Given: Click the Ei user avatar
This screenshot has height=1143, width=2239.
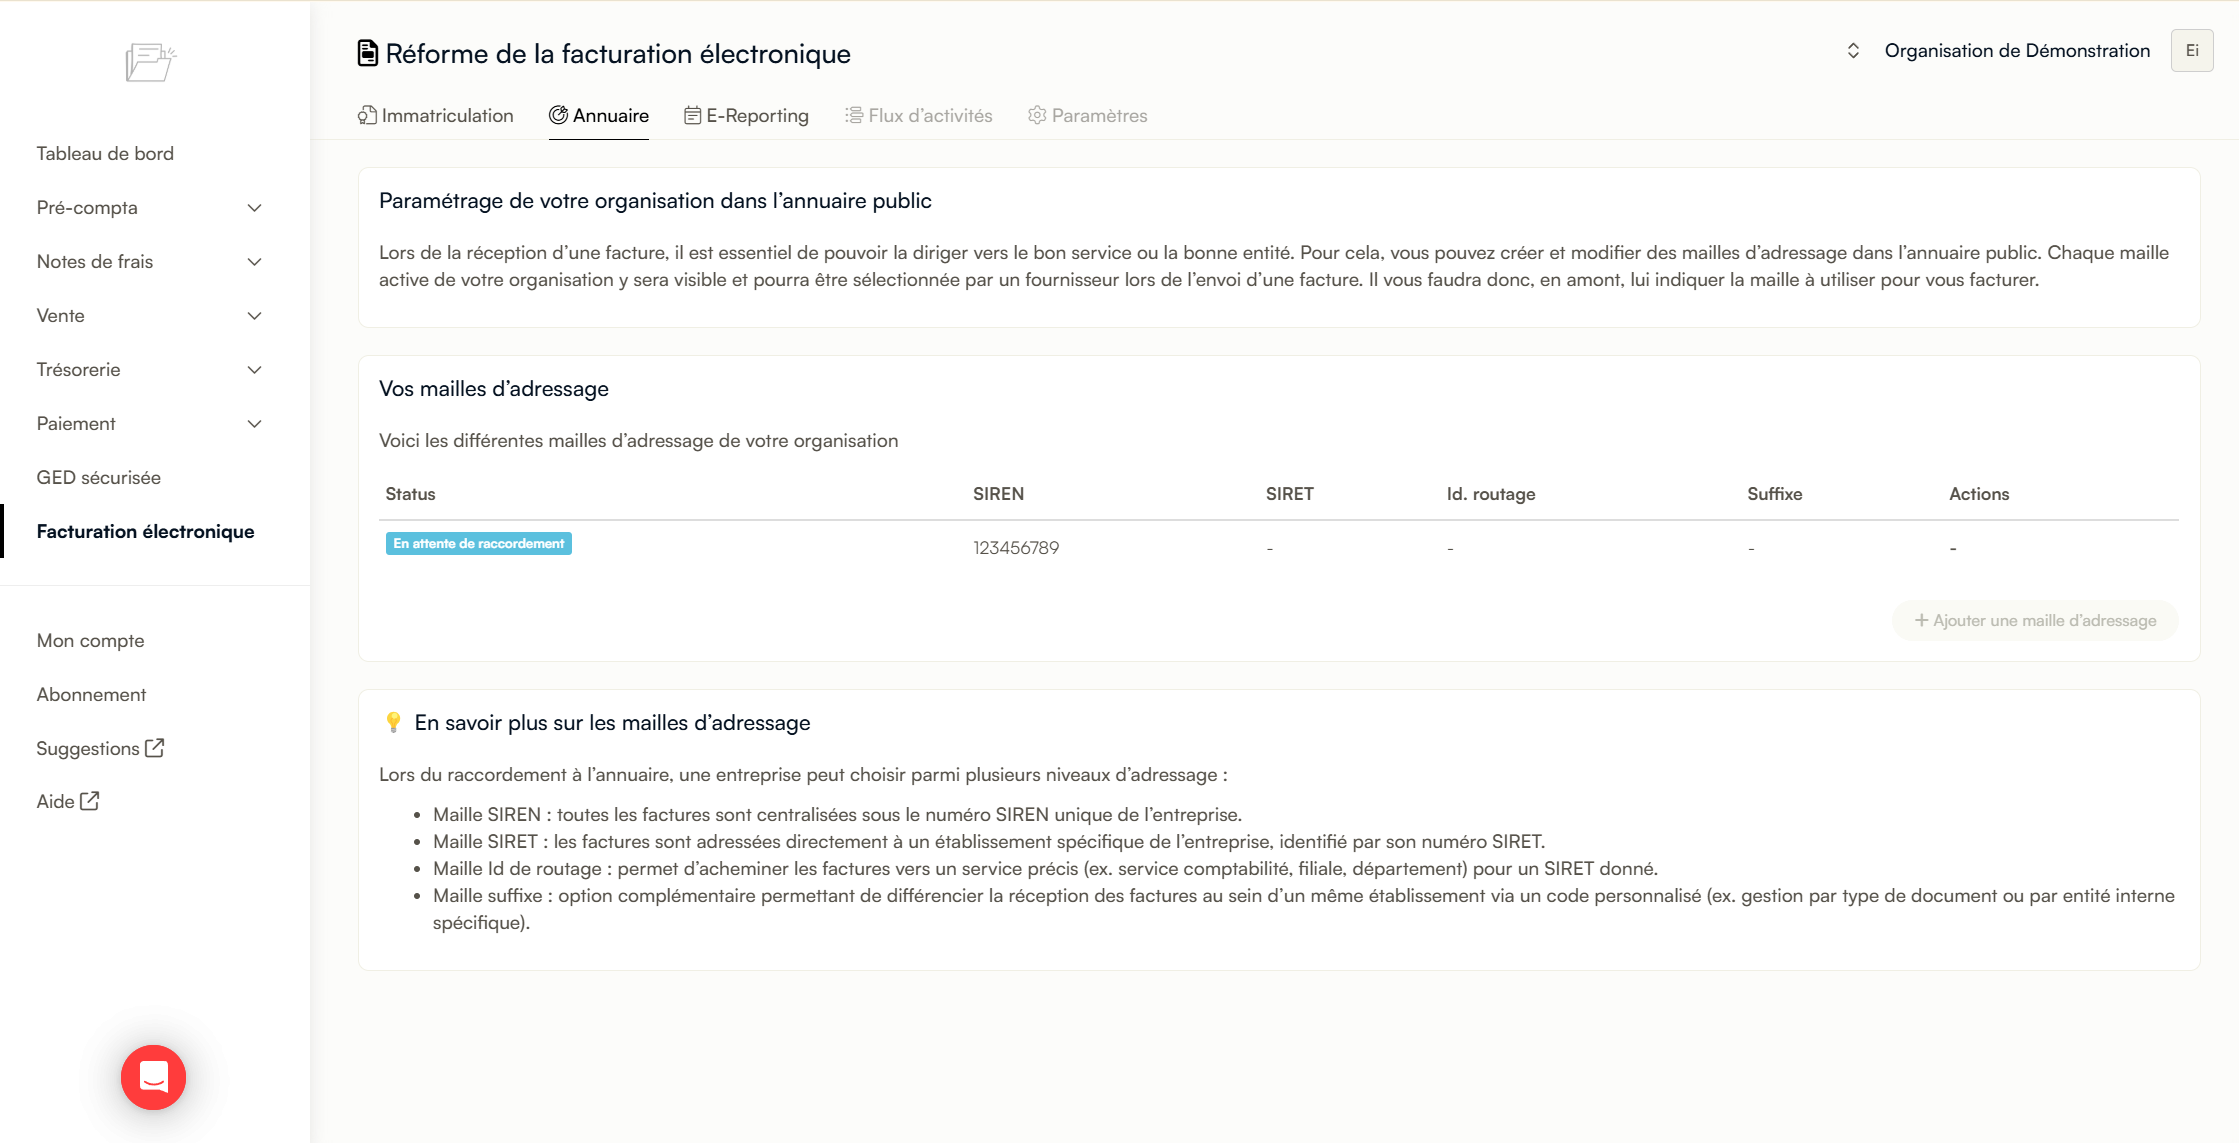Looking at the screenshot, I should click(2192, 50).
